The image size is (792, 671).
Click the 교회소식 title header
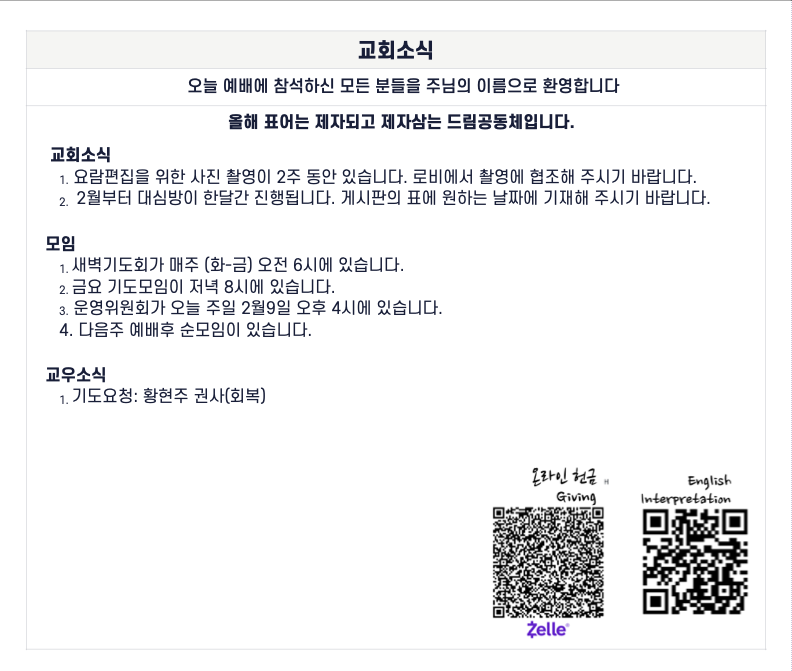pos(395,50)
